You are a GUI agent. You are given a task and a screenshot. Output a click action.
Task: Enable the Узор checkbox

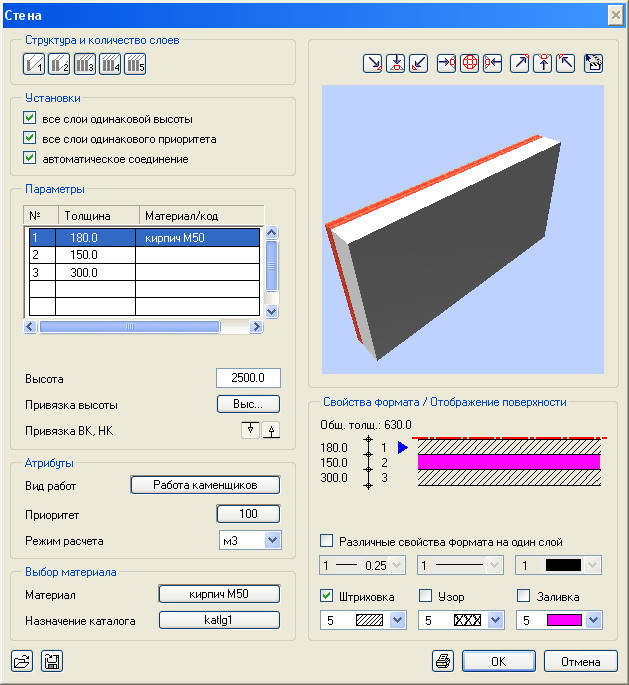(x=425, y=596)
